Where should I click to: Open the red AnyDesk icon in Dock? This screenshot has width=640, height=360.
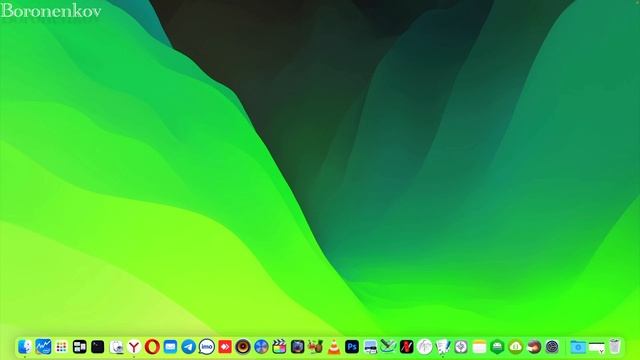pyautogui.click(x=225, y=347)
